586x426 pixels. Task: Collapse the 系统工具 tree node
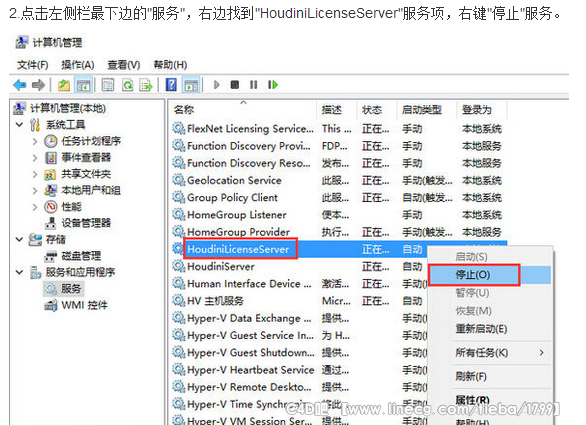19,124
